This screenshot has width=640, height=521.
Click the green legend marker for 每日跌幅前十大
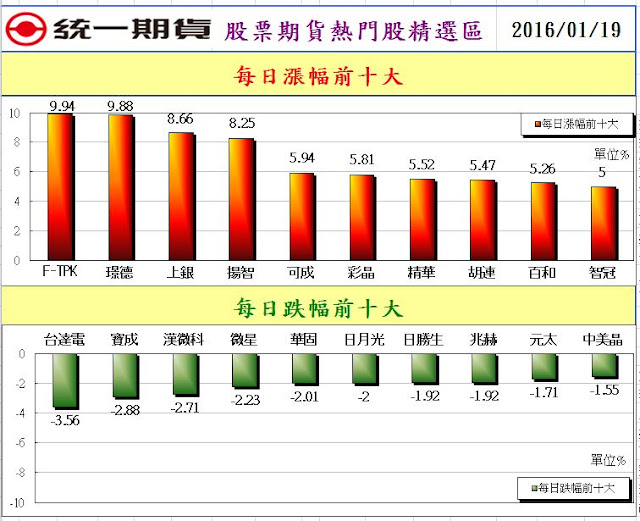tap(534, 488)
